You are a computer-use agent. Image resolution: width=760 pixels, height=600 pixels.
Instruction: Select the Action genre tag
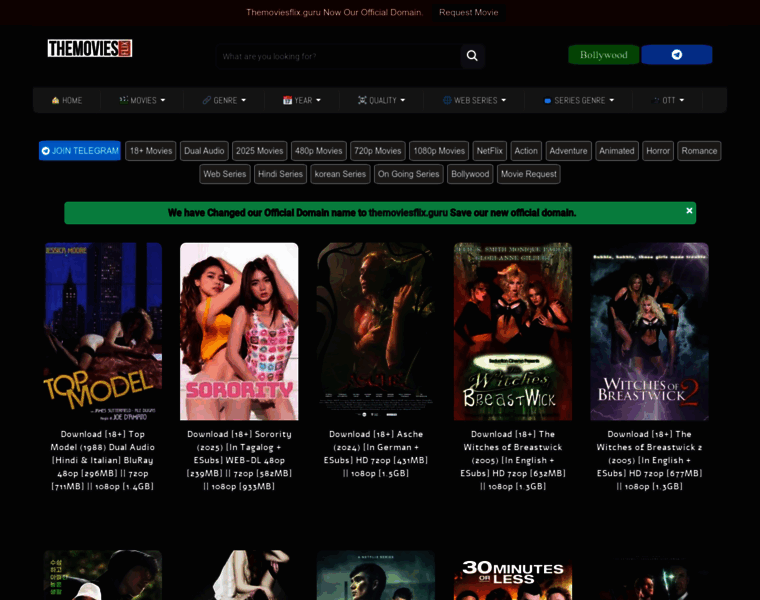click(526, 151)
